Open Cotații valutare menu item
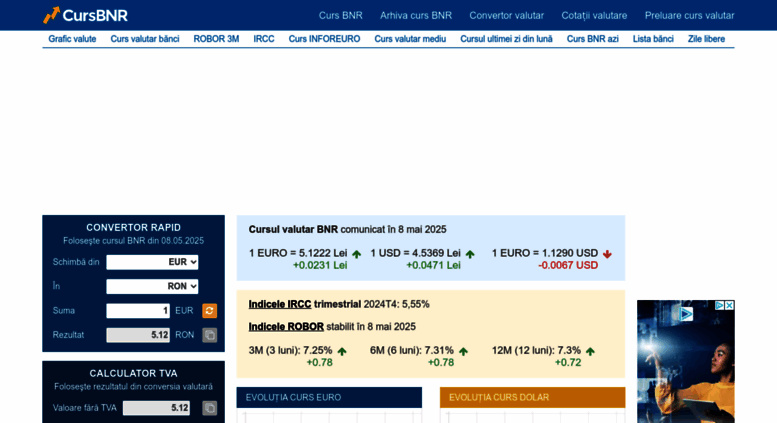 [x=594, y=15]
